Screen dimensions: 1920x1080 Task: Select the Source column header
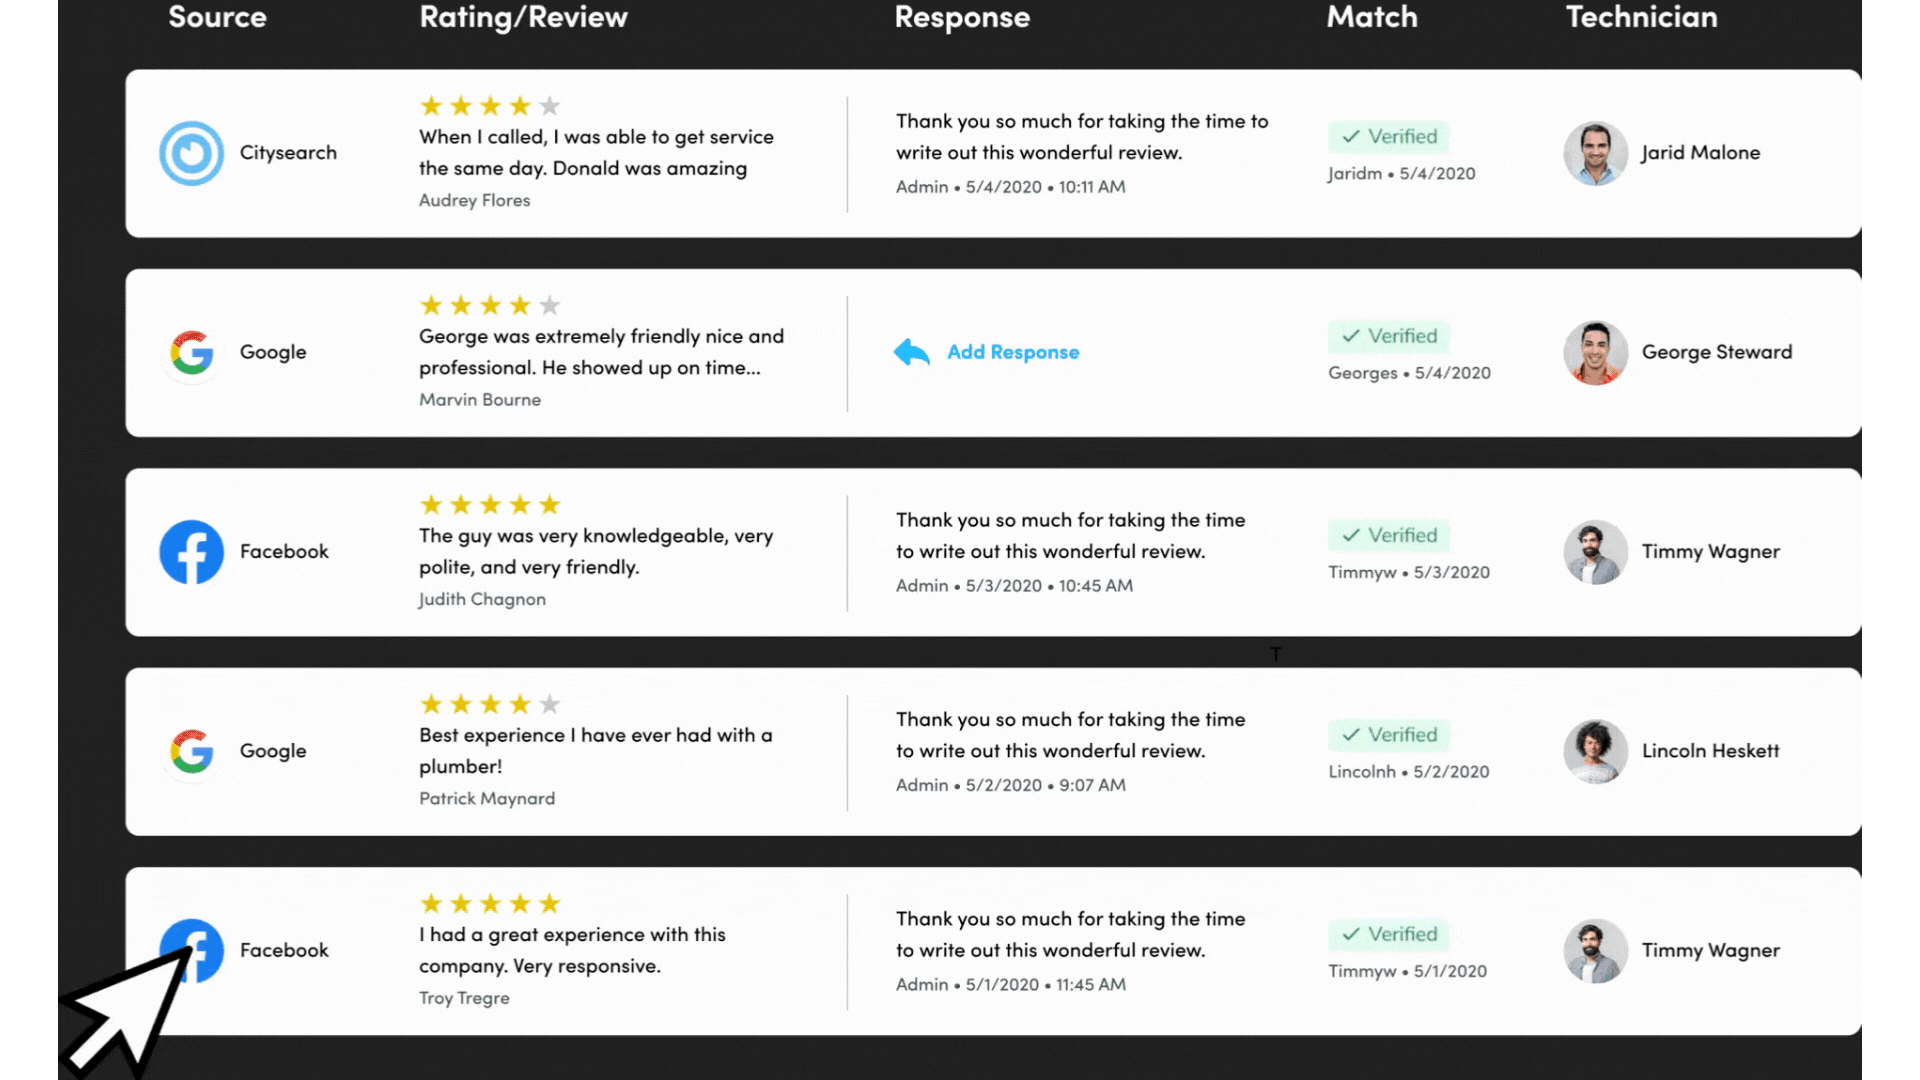[218, 17]
